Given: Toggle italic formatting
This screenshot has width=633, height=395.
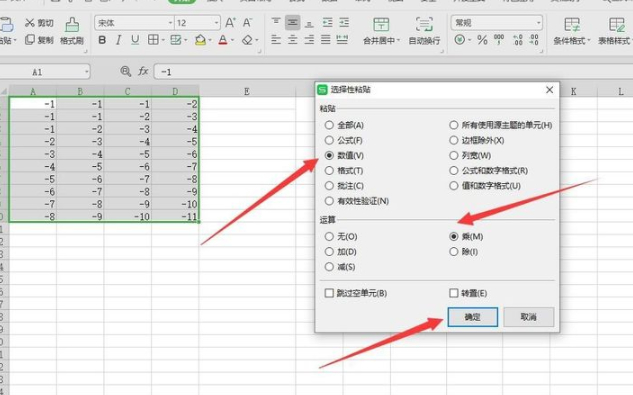Looking at the screenshot, I should coord(118,40).
